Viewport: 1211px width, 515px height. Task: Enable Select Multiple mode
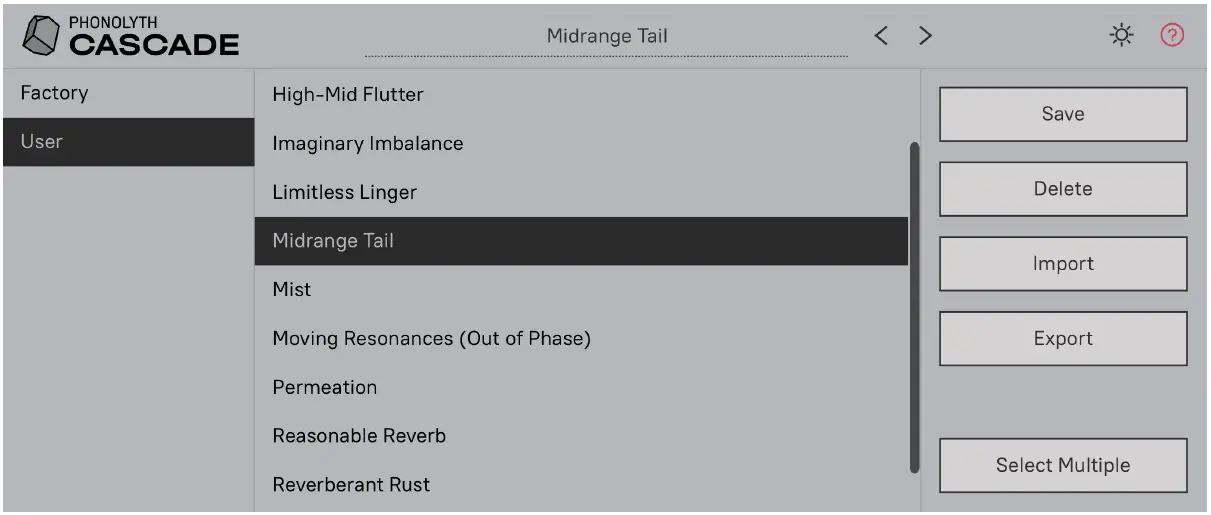tap(1062, 465)
